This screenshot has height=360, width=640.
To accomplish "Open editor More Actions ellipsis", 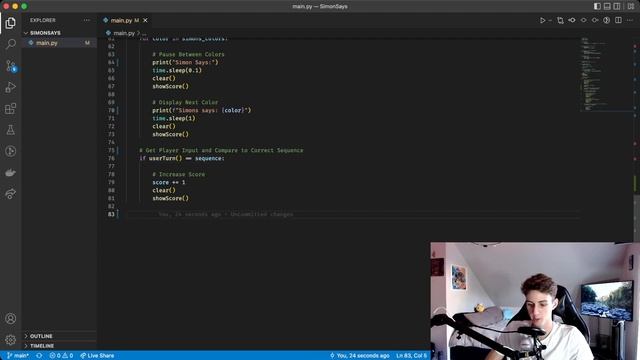I will 630,20.
